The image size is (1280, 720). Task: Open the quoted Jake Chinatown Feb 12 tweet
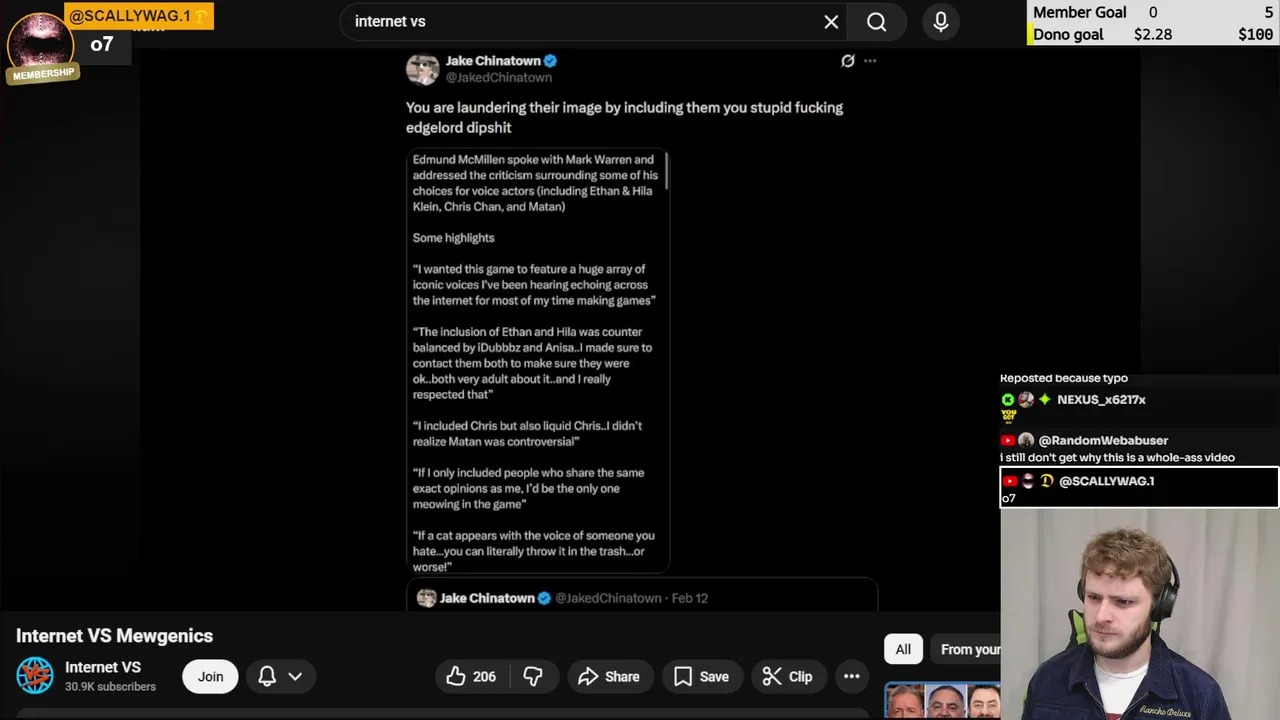[642, 597]
